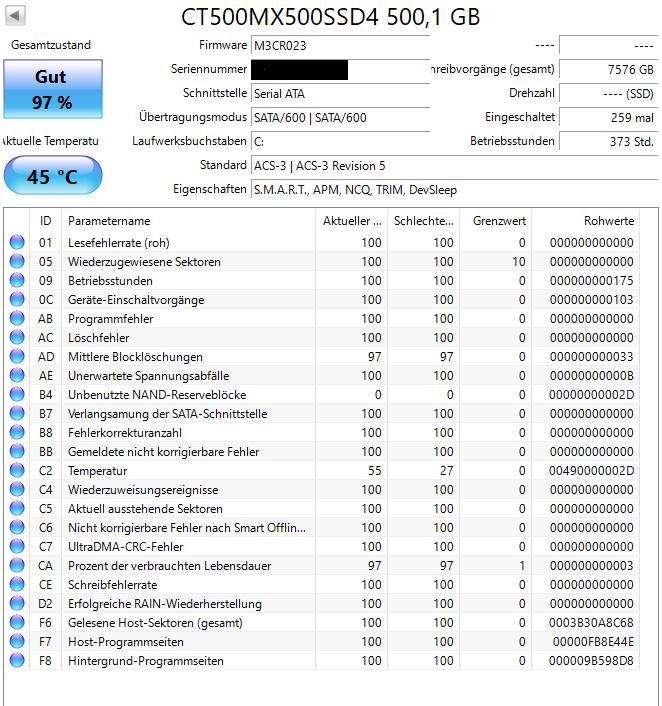The image size is (662, 706).
Task: Click the ID column header
Action: [x=45, y=221]
